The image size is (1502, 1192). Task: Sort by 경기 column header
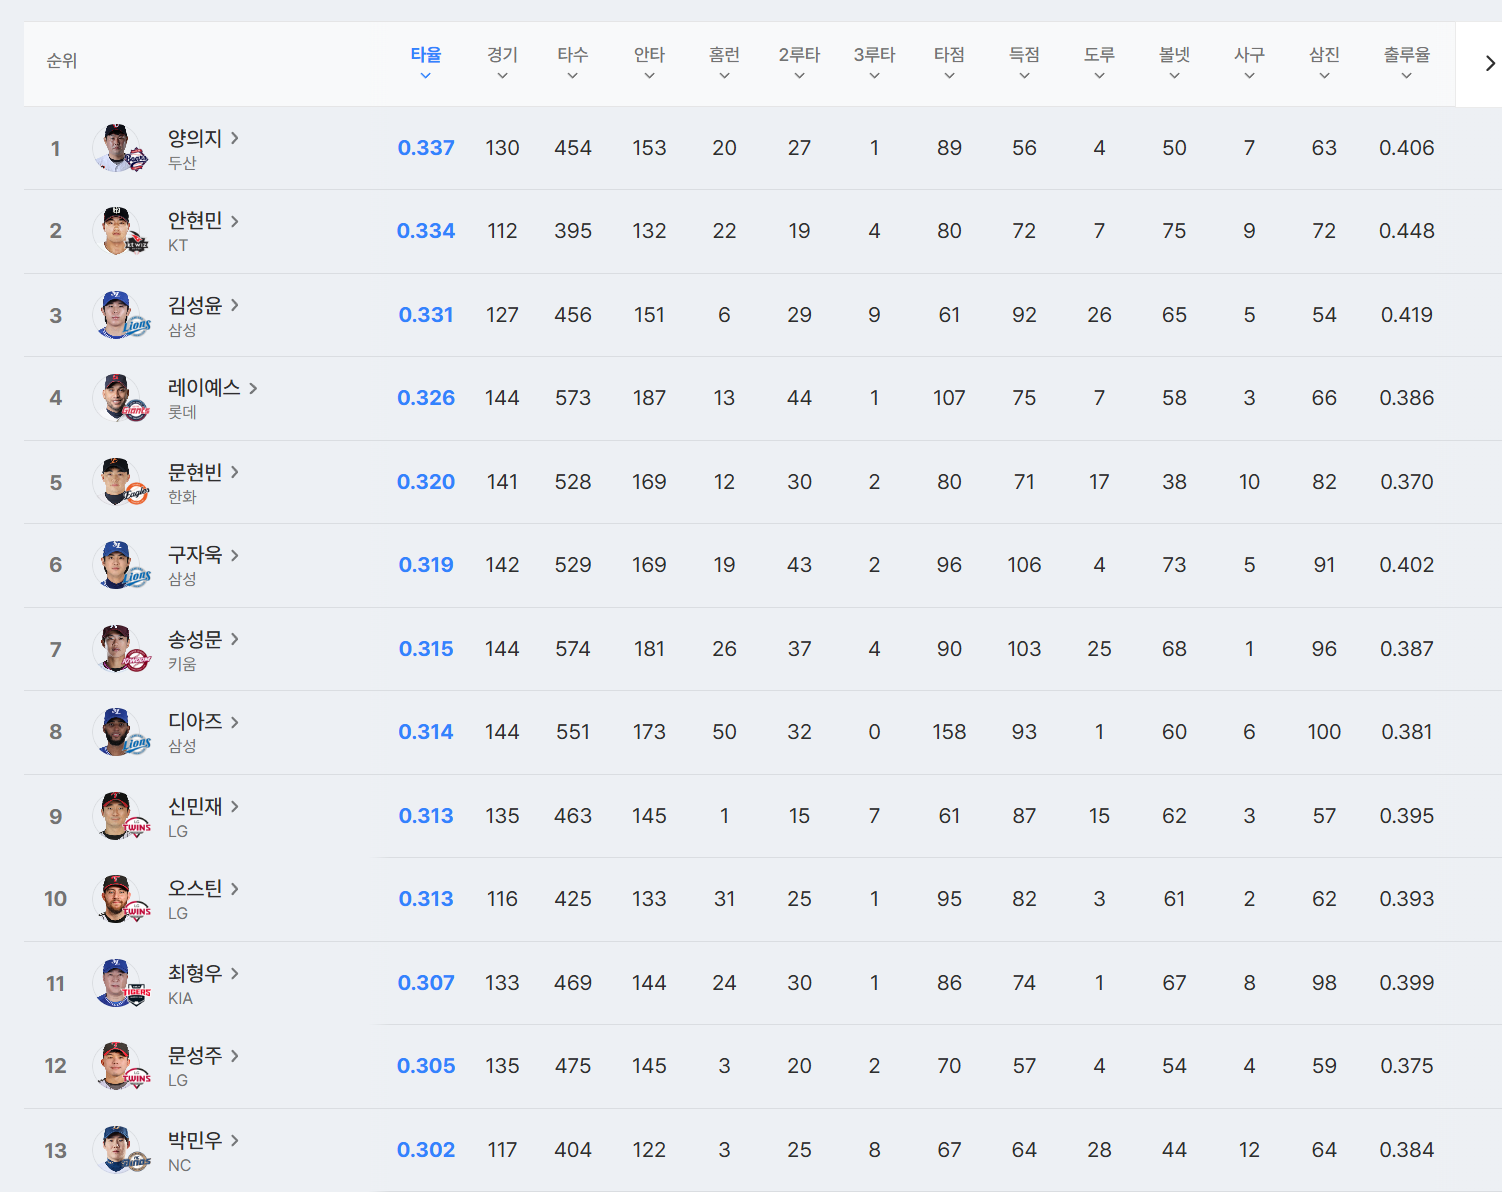502,62
